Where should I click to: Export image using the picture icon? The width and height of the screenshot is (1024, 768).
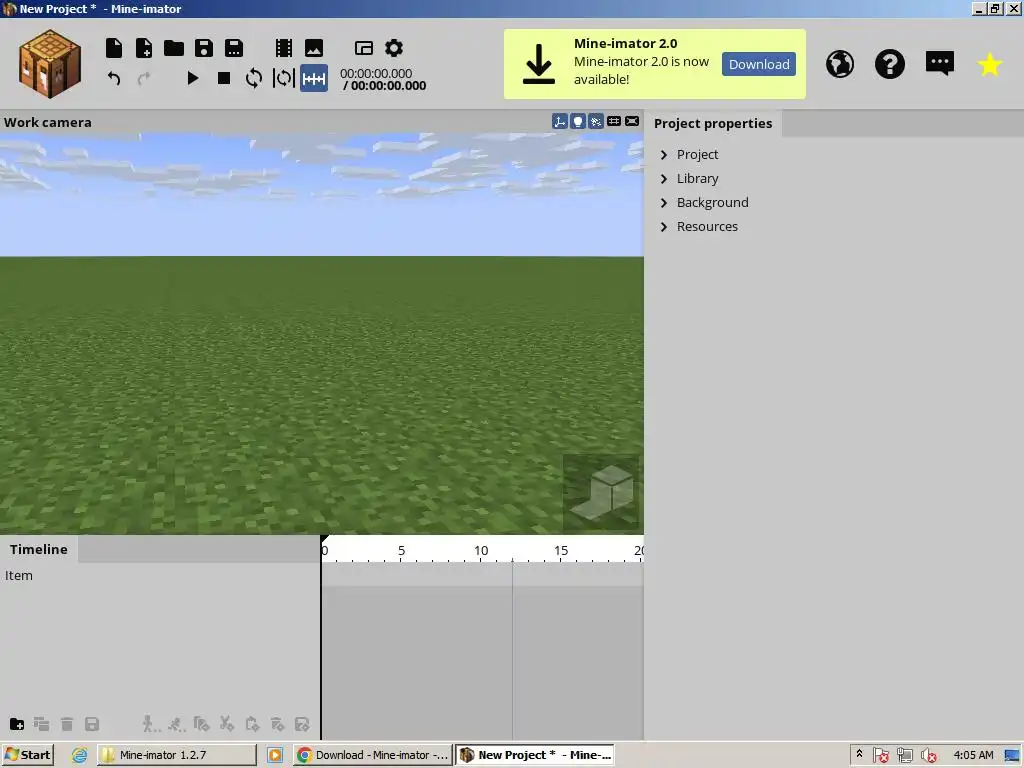(314, 48)
